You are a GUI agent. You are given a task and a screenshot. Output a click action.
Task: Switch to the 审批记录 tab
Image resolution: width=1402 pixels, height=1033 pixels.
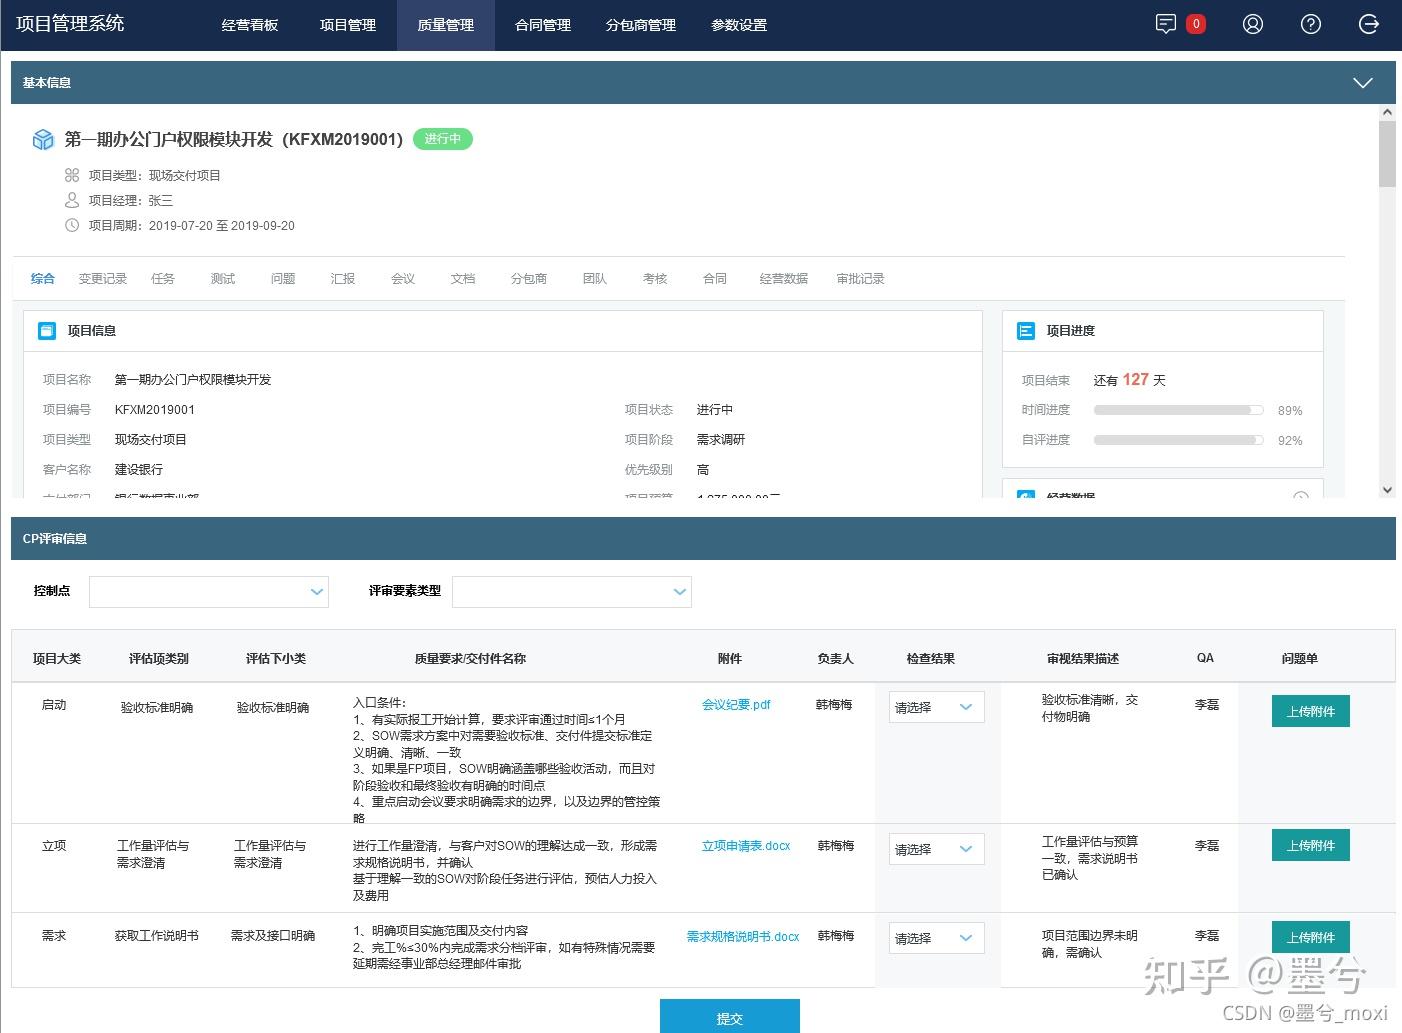coord(861,279)
